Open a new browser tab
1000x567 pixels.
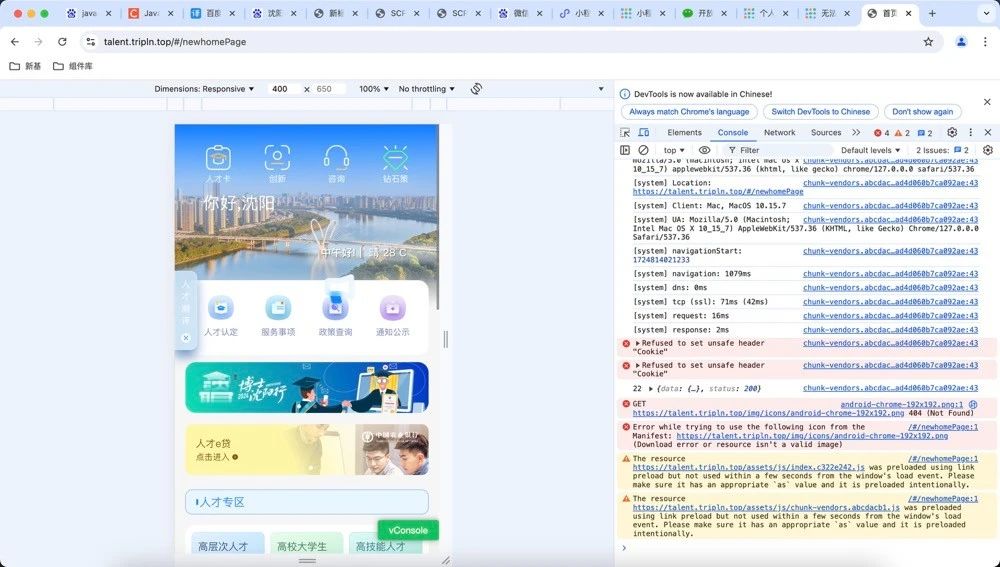click(932, 13)
